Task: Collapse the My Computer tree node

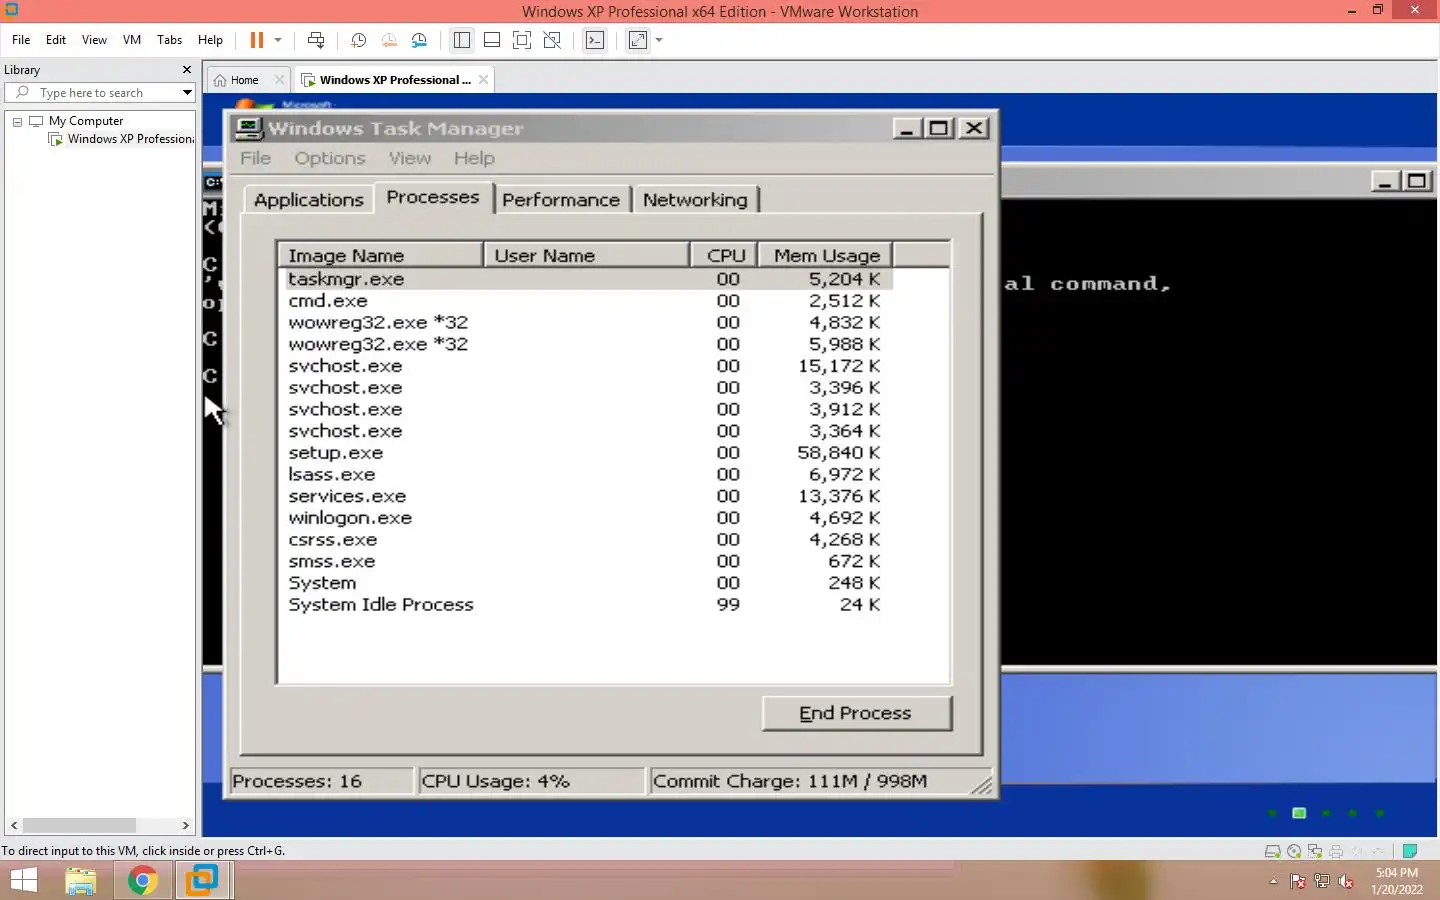Action: (x=17, y=121)
